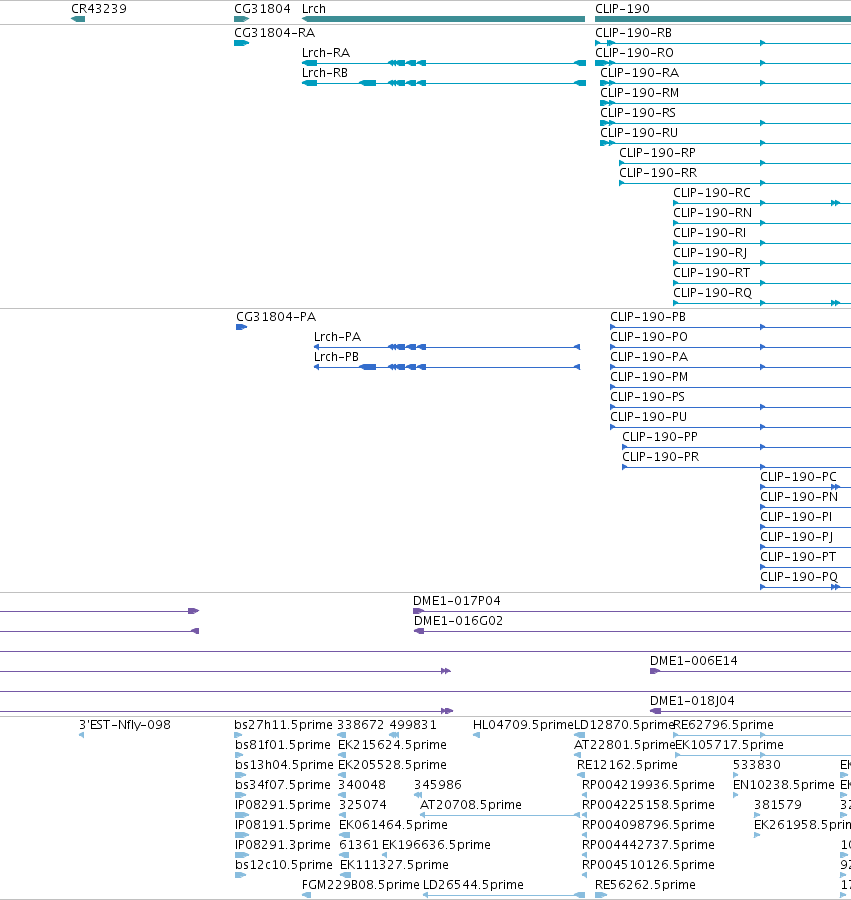Choose transcript CLIP-190-RT
Viewport: 851px width, 900px height.
click(712, 274)
